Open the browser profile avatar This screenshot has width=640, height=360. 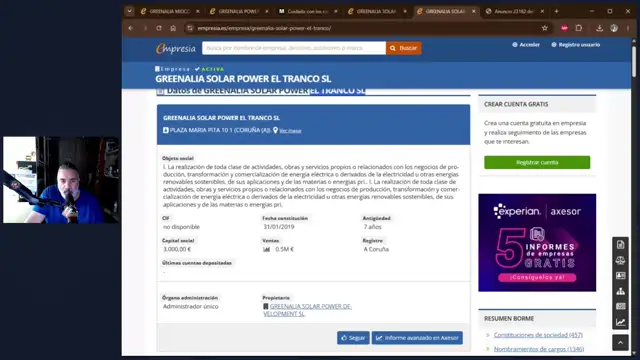614,28
